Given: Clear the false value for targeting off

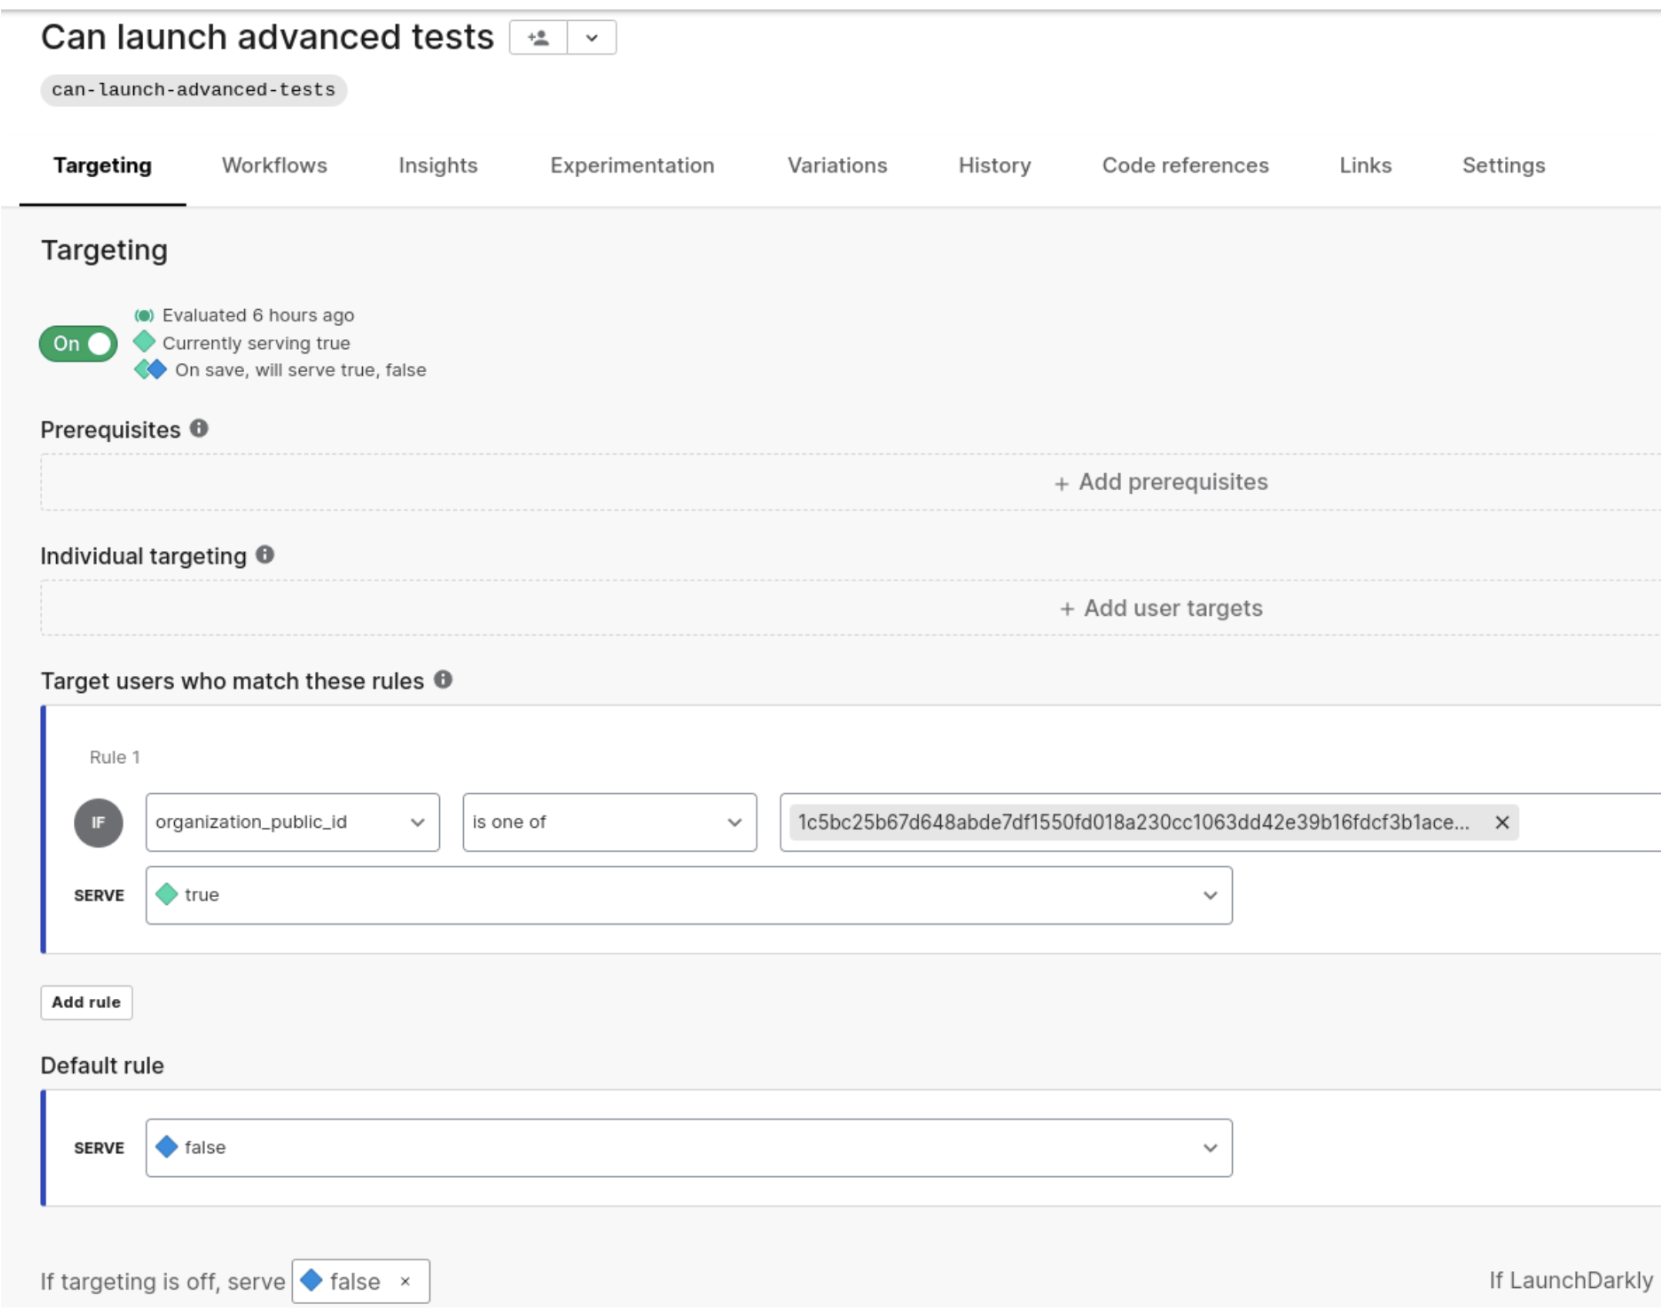Looking at the screenshot, I should [x=405, y=1282].
